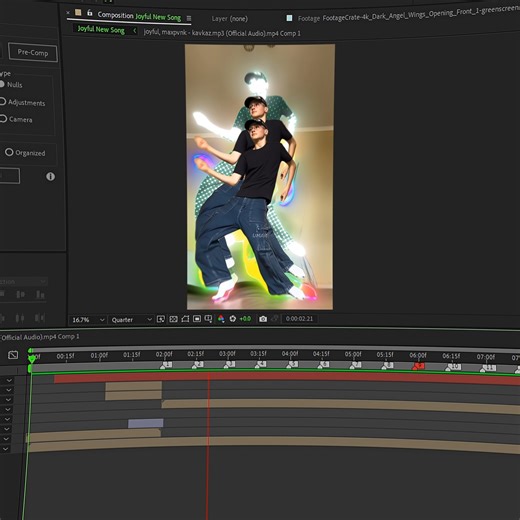Screen dimensions: 520x520
Task: Click the composition marker at 05:00f
Action: pyautogui.click(x=355, y=365)
